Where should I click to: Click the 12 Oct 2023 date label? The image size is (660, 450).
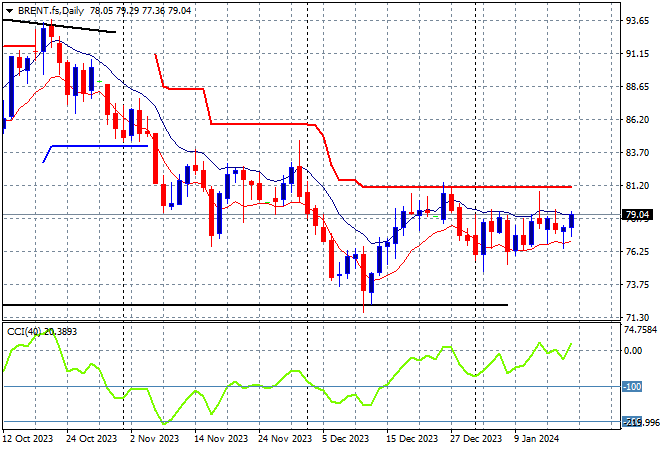pyautogui.click(x=28, y=439)
